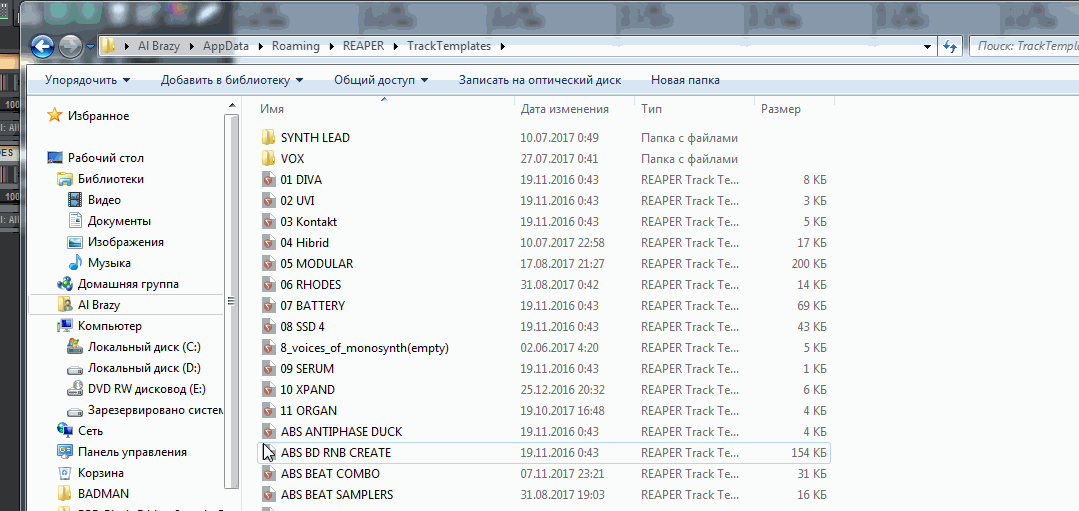
Task: Select ABS BEAT SAMPLERS file icon
Action: point(268,494)
